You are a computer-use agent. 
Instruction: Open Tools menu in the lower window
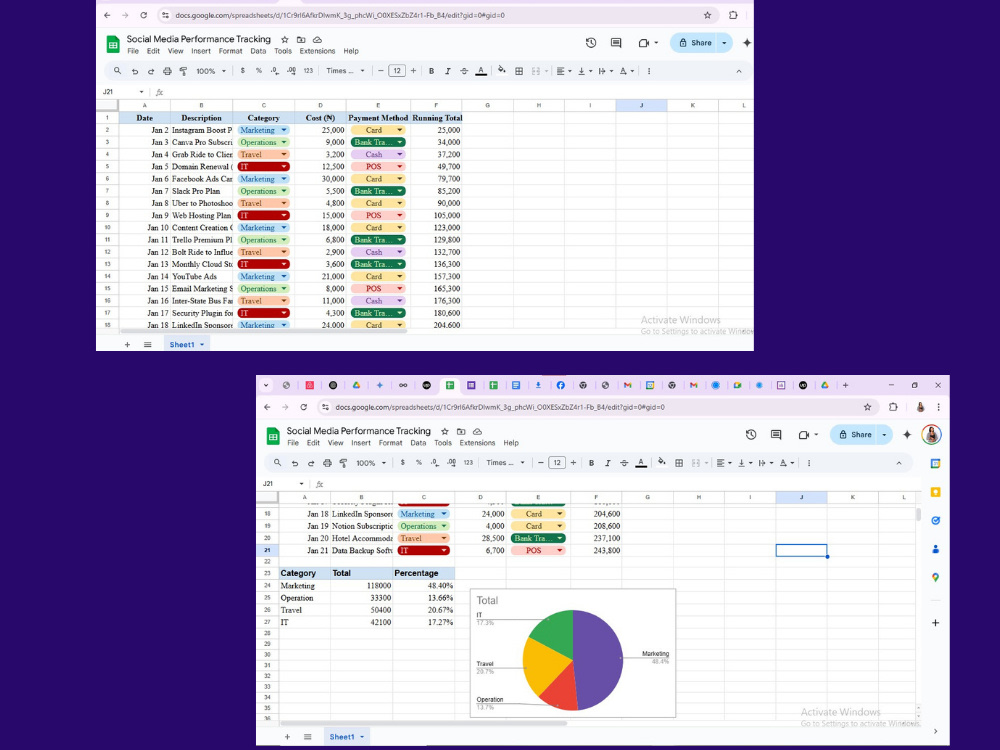pyautogui.click(x=443, y=443)
